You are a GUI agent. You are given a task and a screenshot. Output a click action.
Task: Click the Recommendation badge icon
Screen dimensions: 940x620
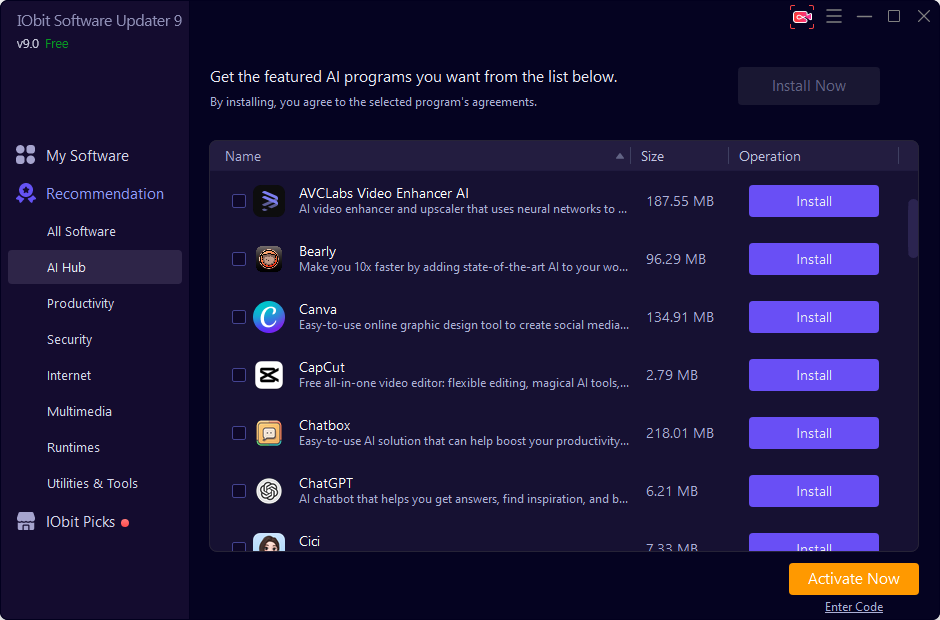[25, 193]
